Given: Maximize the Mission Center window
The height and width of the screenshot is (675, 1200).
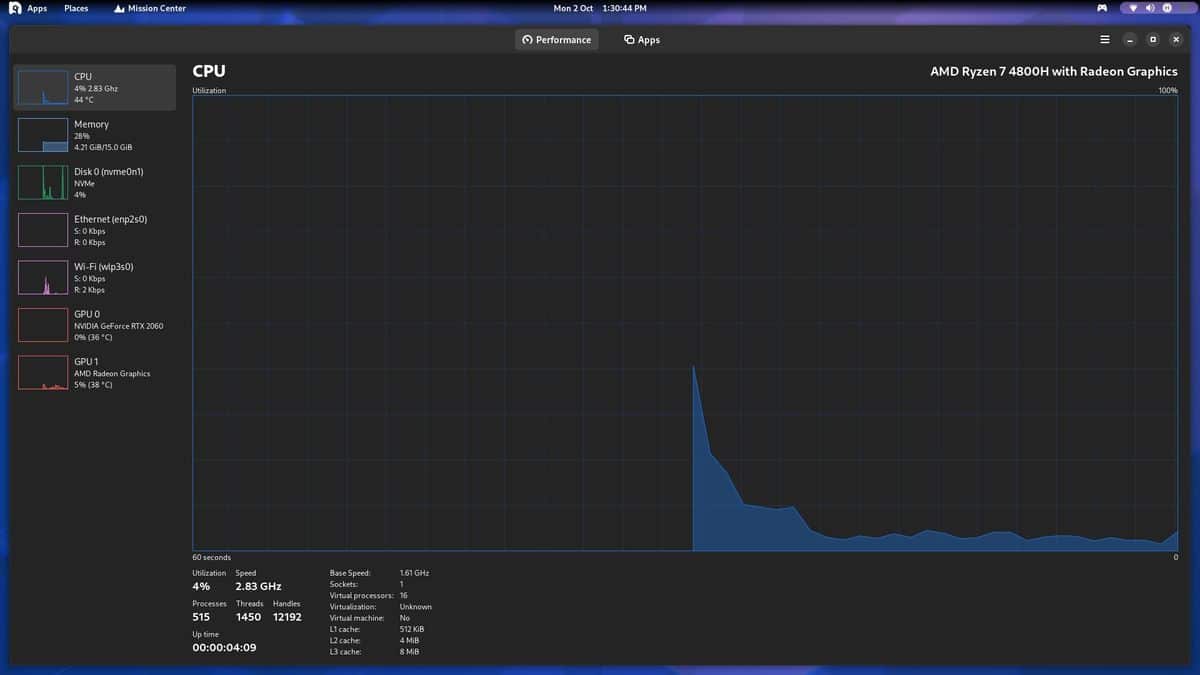Looking at the screenshot, I should pyautogui.click(x=1153, y=40).
